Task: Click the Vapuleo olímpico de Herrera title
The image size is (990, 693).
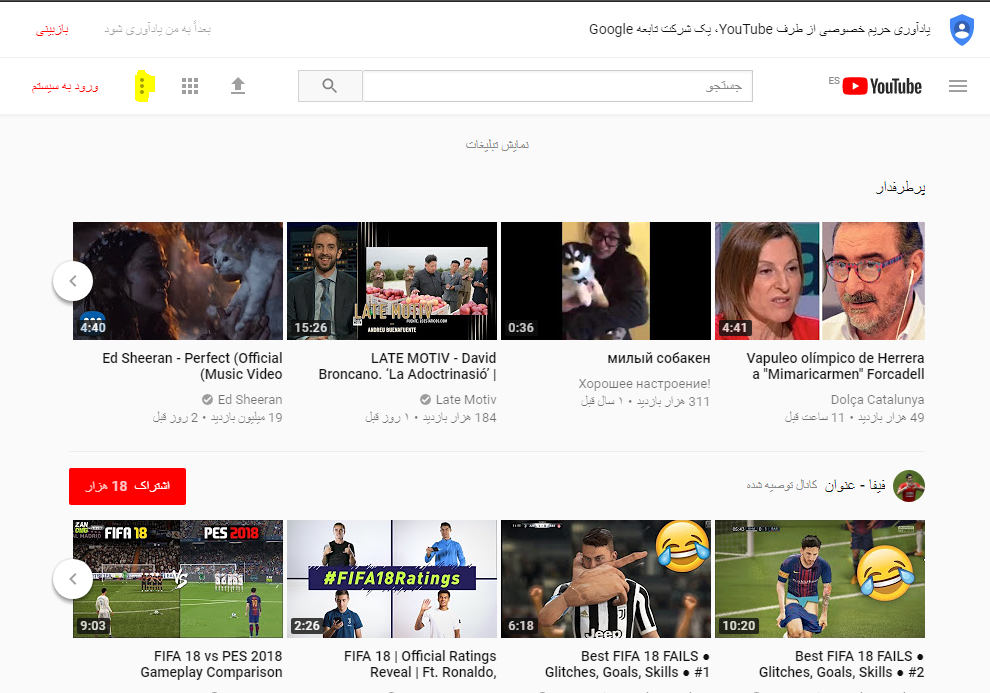Action: click(835, 366)
